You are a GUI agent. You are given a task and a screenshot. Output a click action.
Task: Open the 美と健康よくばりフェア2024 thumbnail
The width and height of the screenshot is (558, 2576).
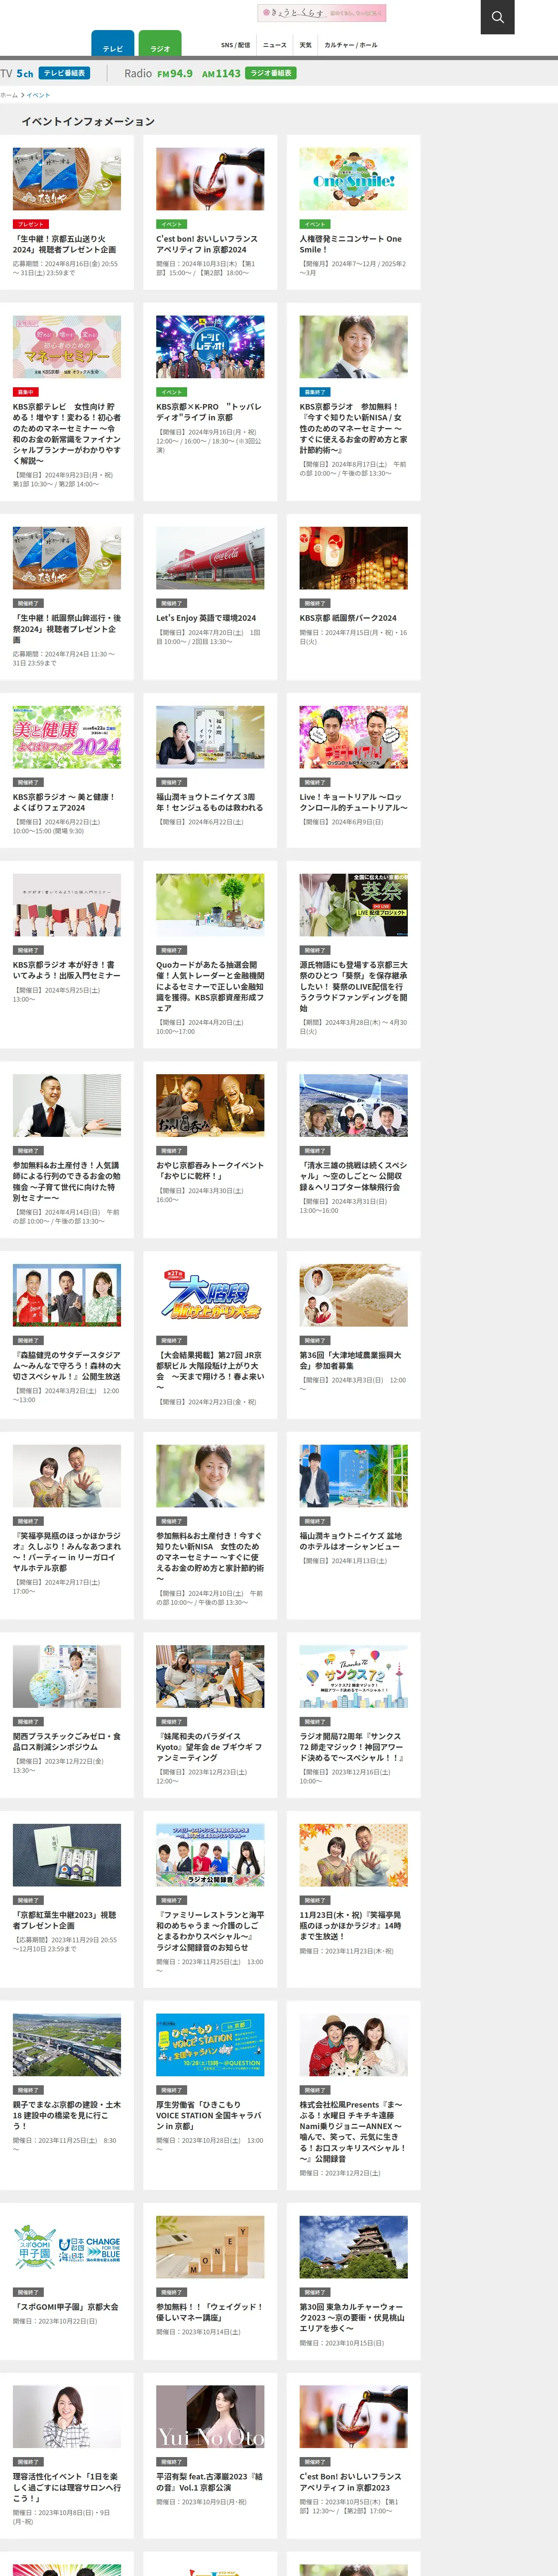pyautogui.click(x=67, y=737)
